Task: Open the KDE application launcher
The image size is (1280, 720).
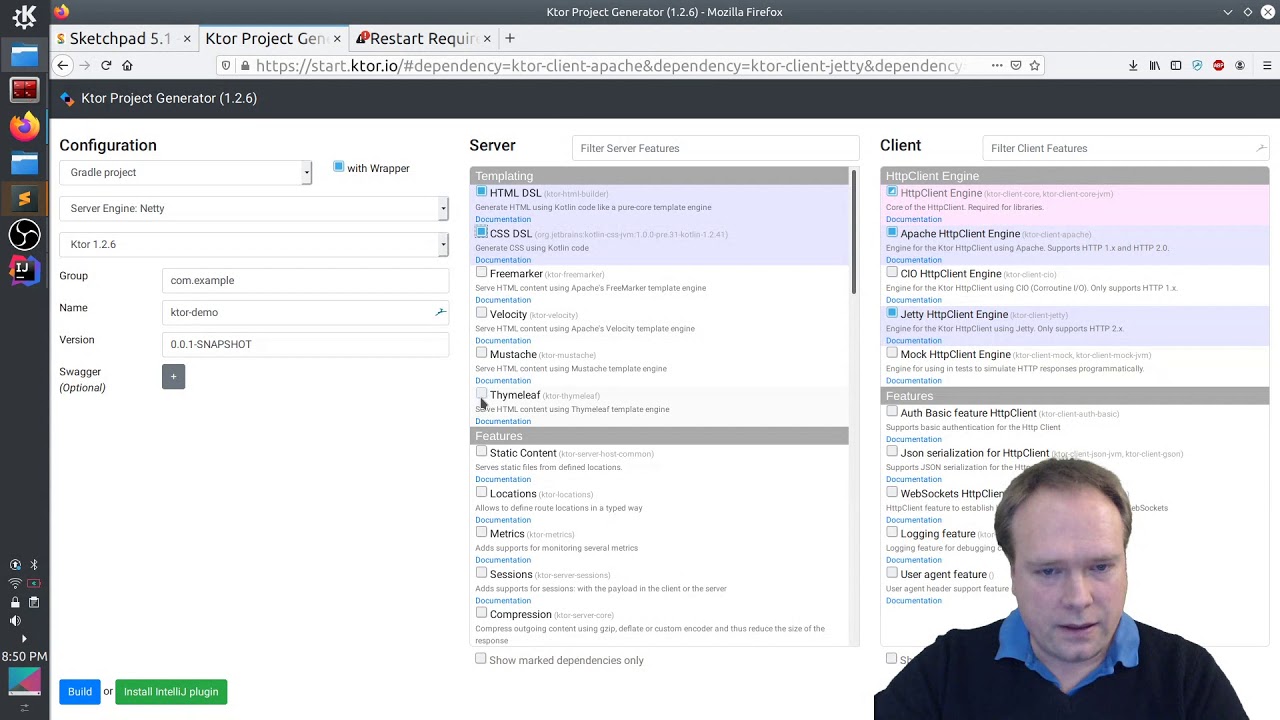Action: tap(24, 16)
